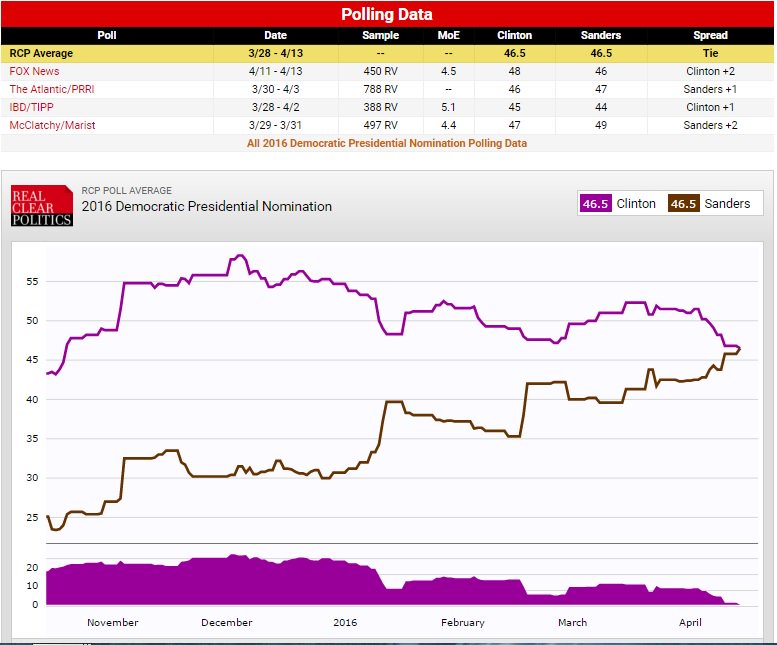Image resolution: width=777 pixels, height=645 pixels.
Task: Click the purple 46.5 Clinton legend swatch
Action: [x=595, y=204]
